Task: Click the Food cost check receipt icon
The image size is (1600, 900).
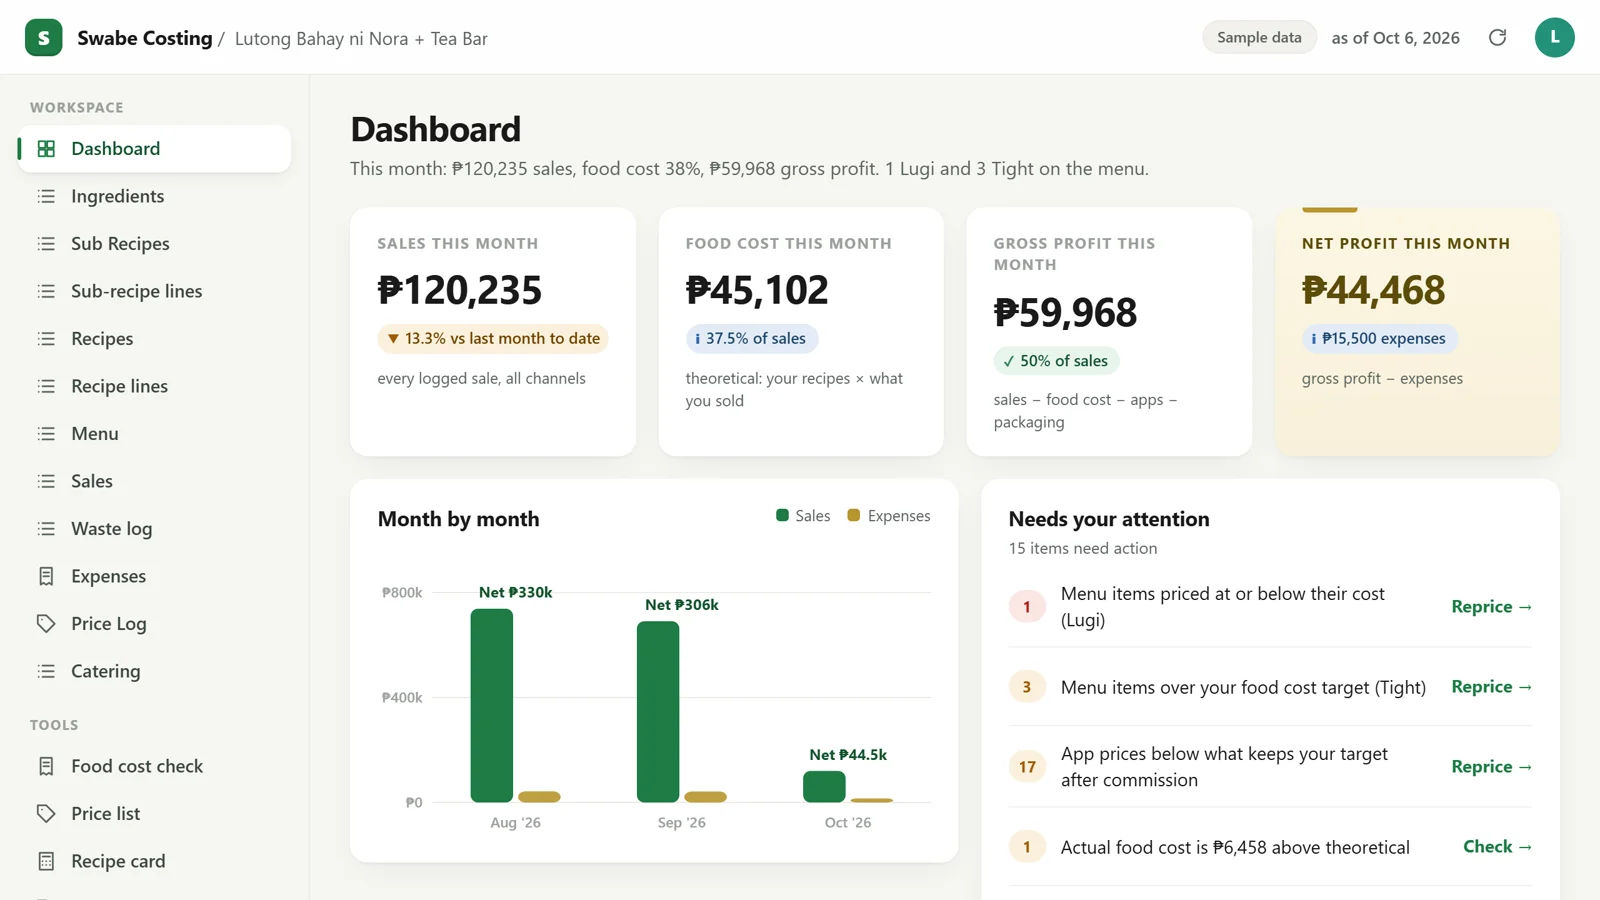Action: [46, 766]
